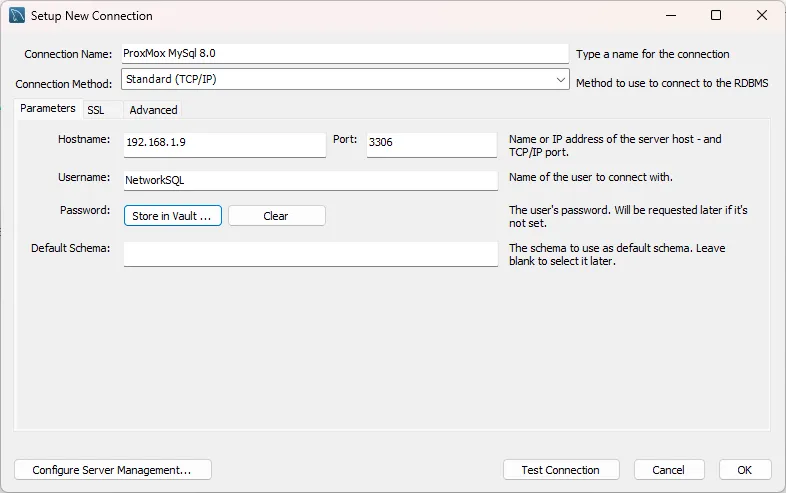Click the 'Connection Method:' label
The height and width of the screenshot is (493, 786).
pos(64,84)
